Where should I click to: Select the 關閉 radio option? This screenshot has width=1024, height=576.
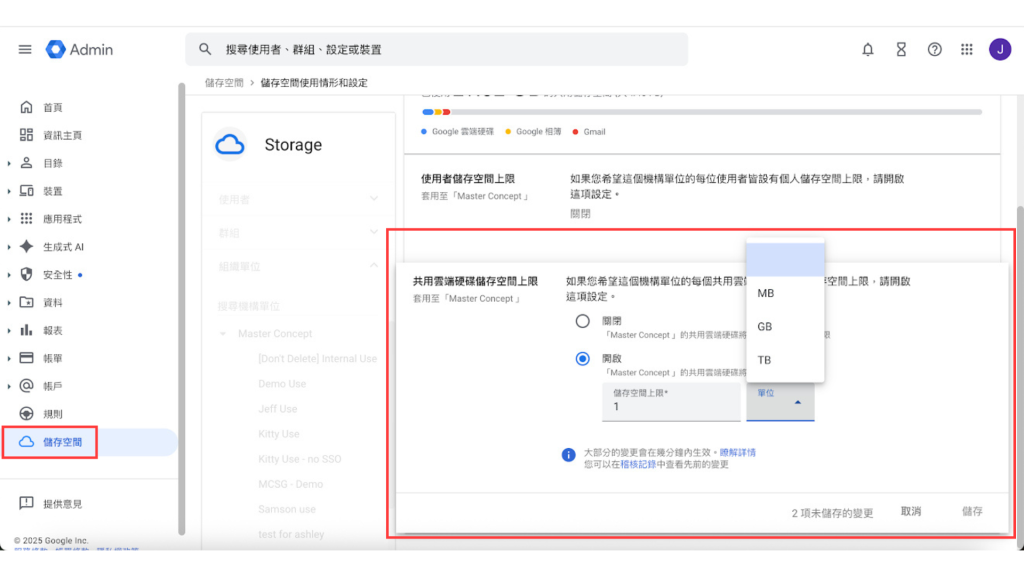pos(582,321)
